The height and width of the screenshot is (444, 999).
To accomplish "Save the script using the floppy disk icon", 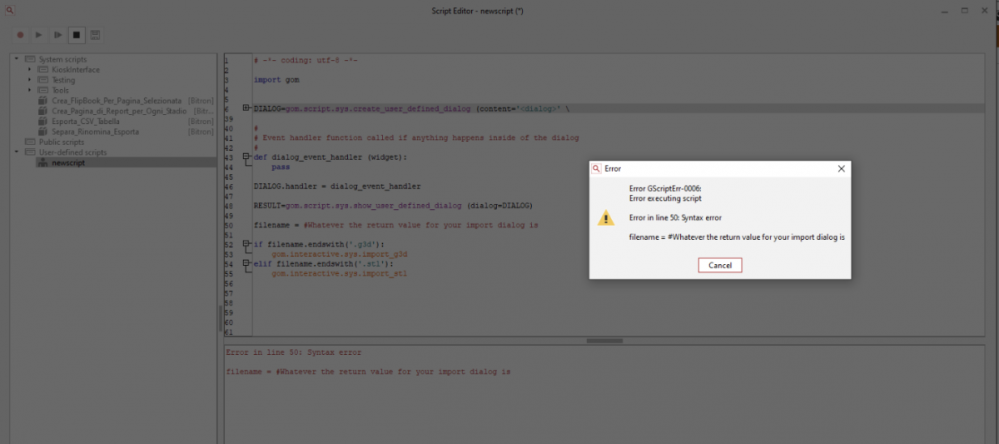I will 95,35.
